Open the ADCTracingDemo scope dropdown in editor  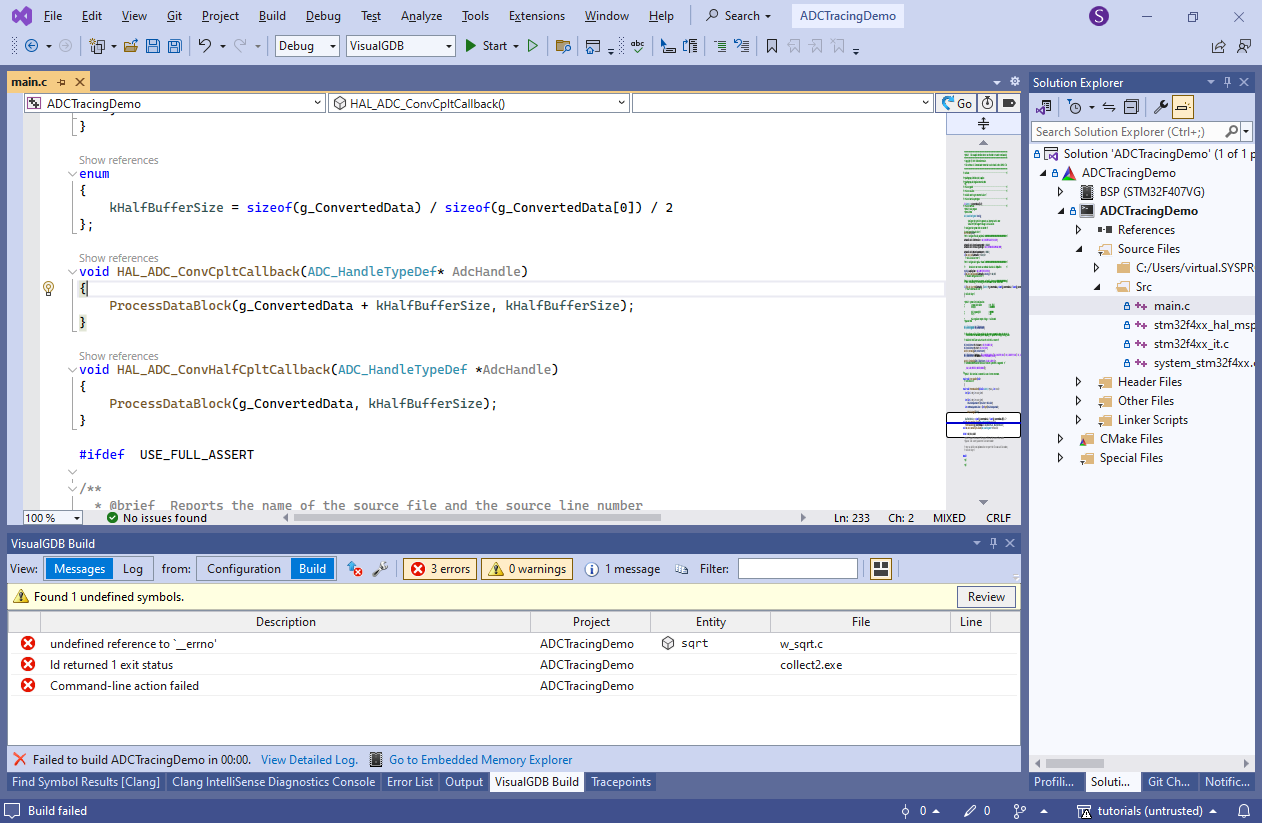pos(175,103)
